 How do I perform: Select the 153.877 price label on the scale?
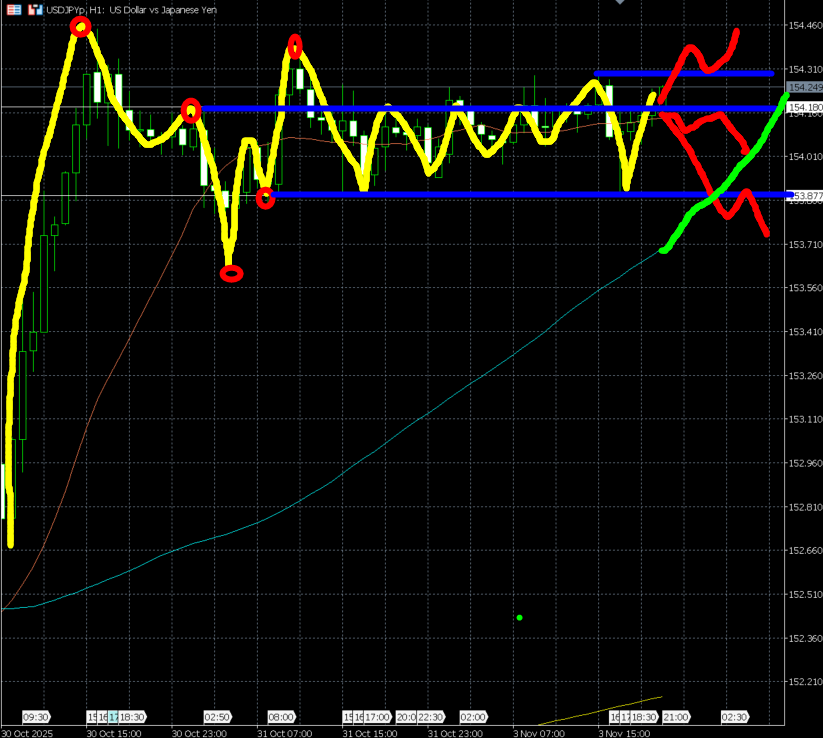click(804, 196)
